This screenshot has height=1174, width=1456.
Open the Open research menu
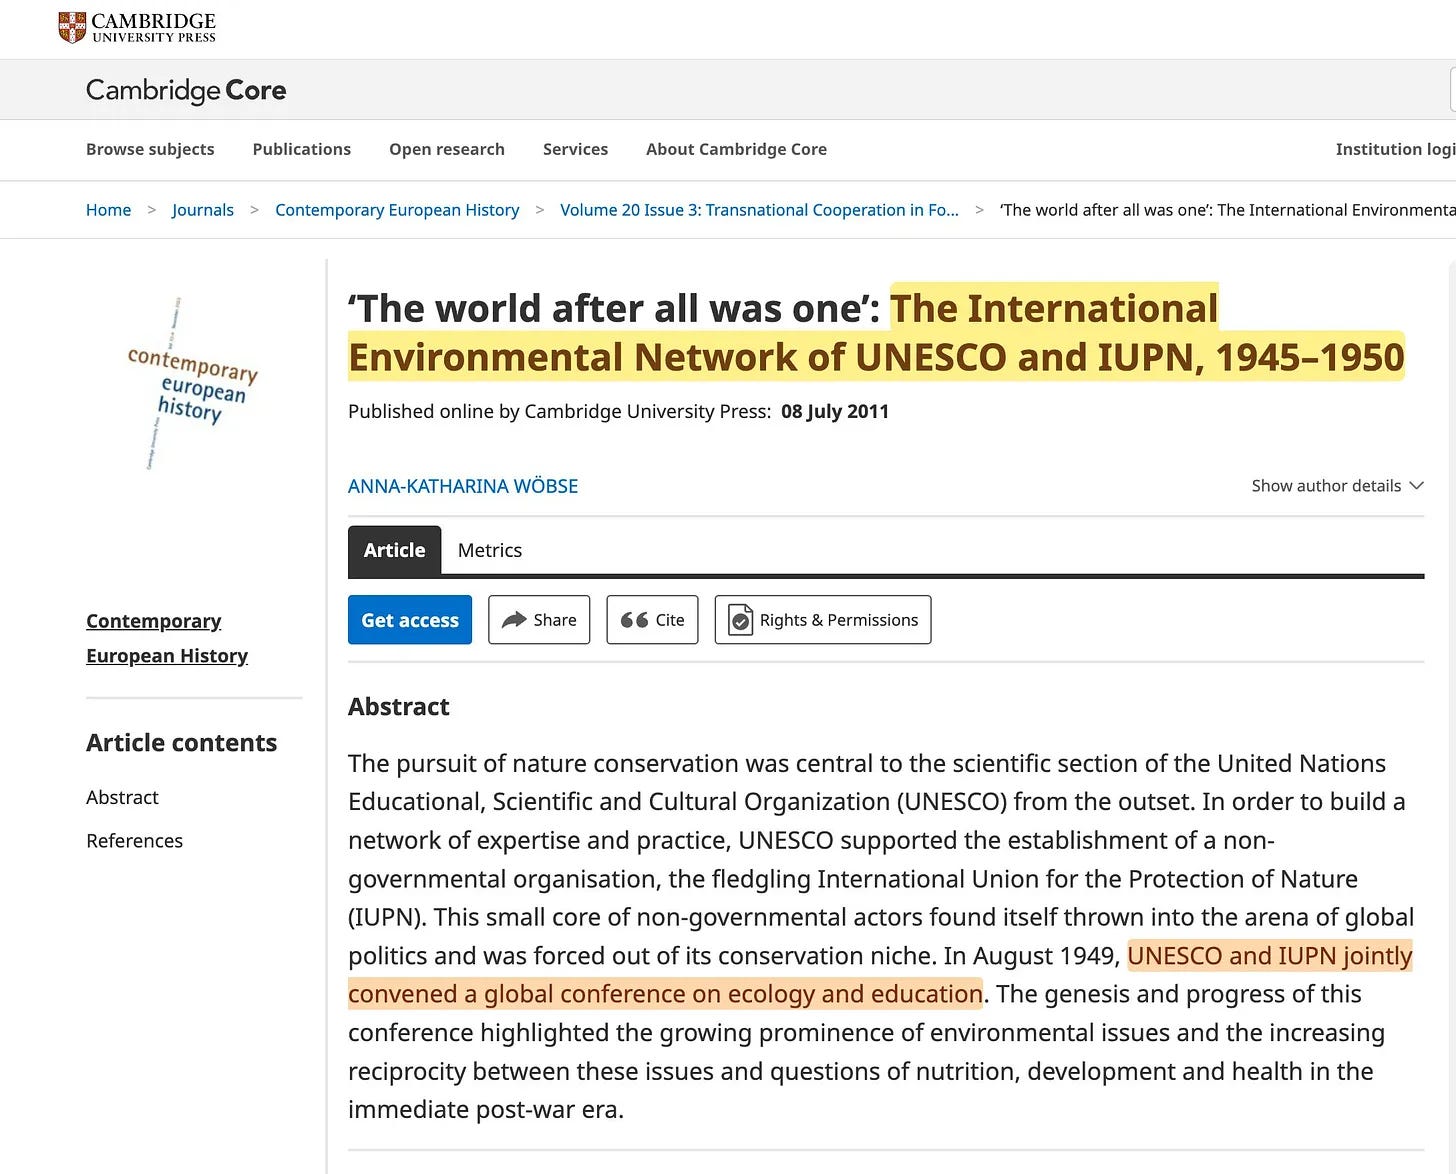[447, 149]
